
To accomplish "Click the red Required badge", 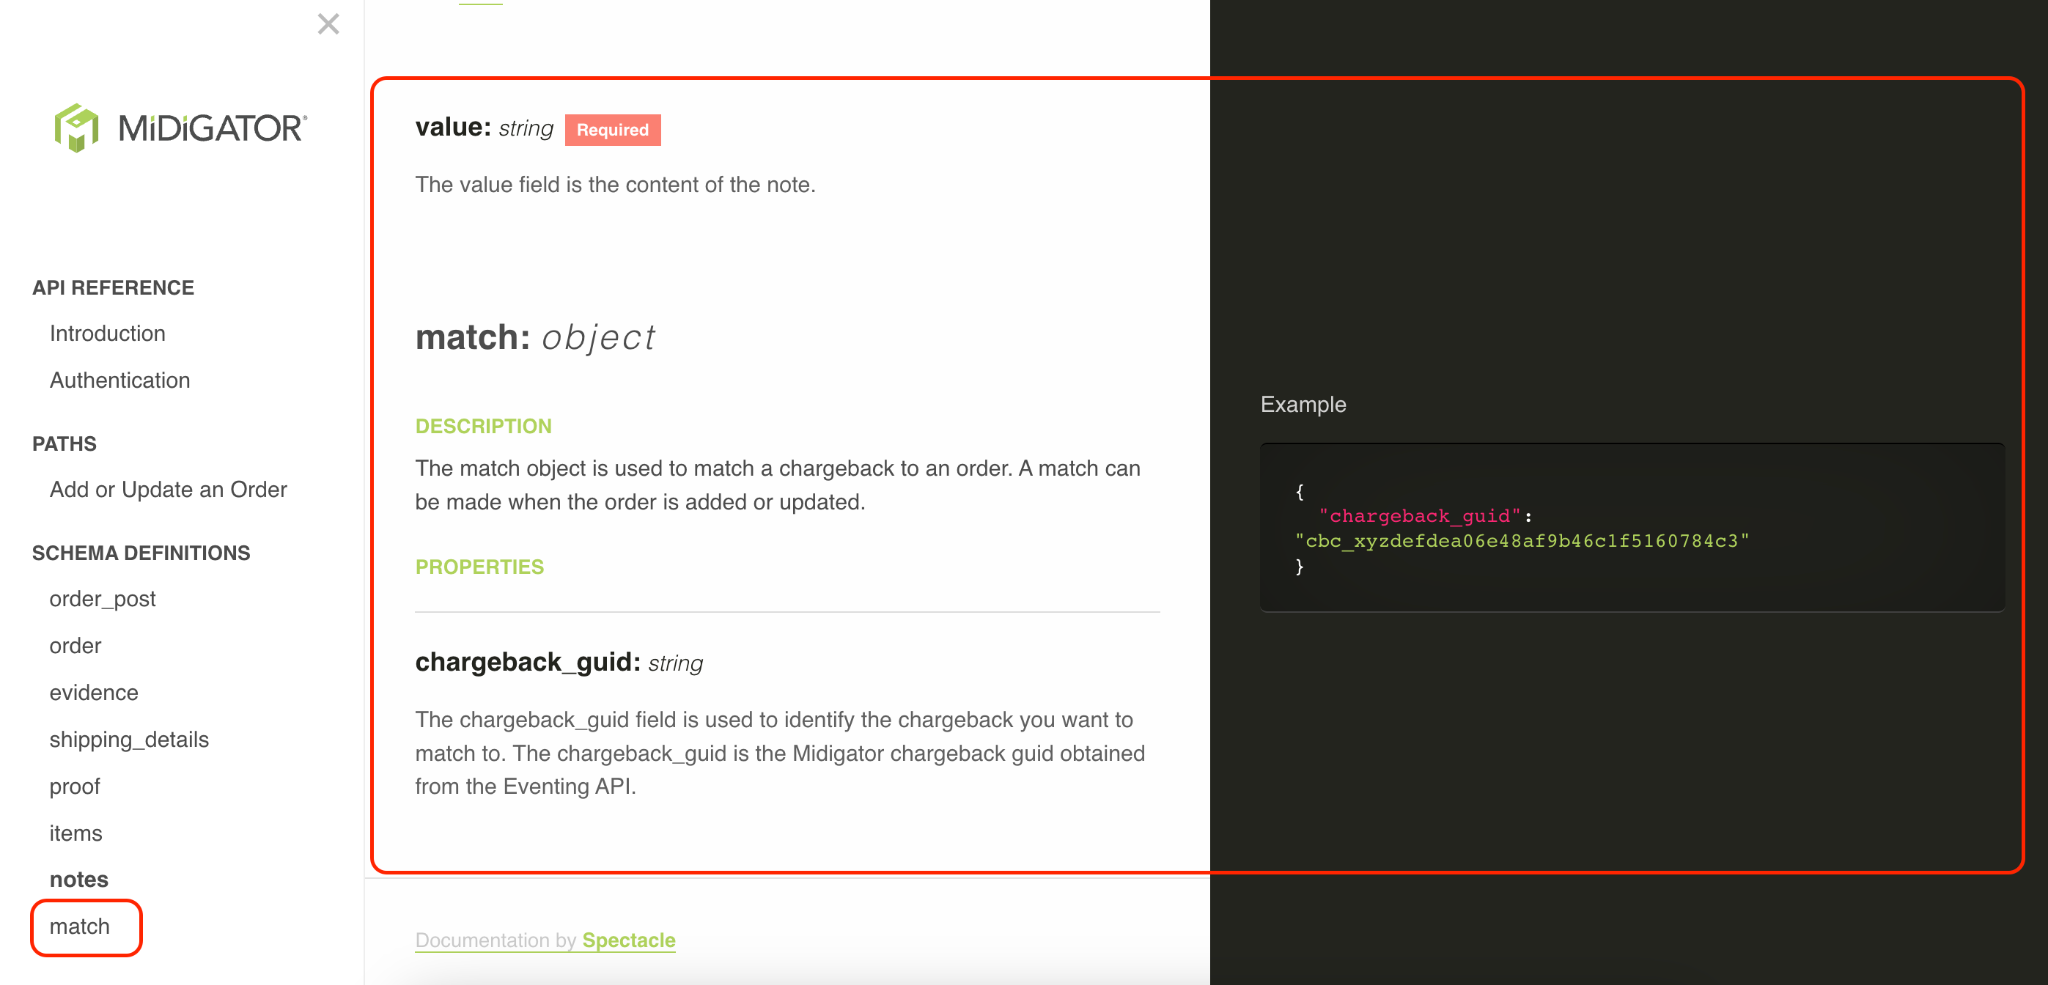I will point(613,130).
